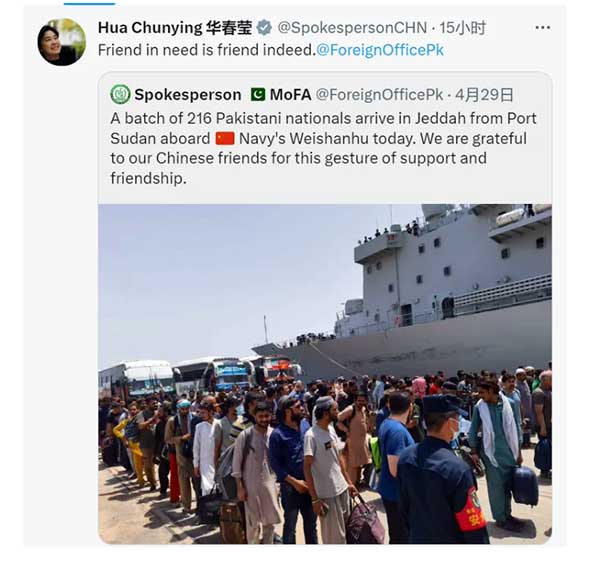The height and width of the screenshot is (565, 600).
Task: Click the Hua Chunying display name
Action: pos(175,28)
